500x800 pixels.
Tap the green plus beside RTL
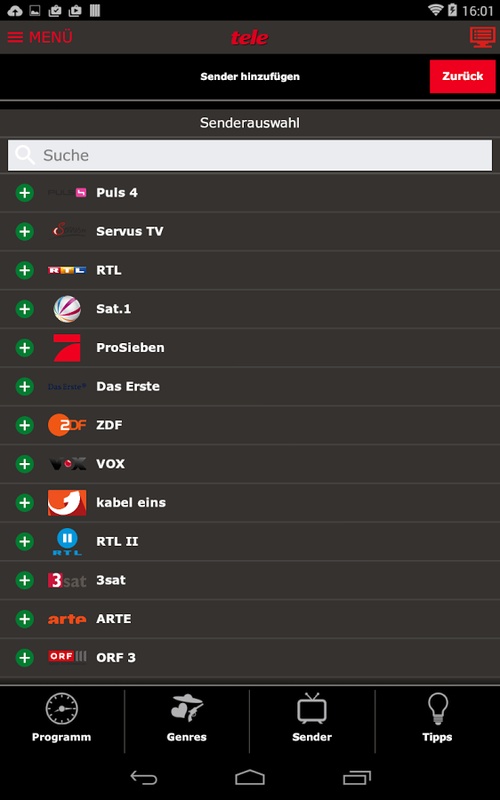[24, 270]
